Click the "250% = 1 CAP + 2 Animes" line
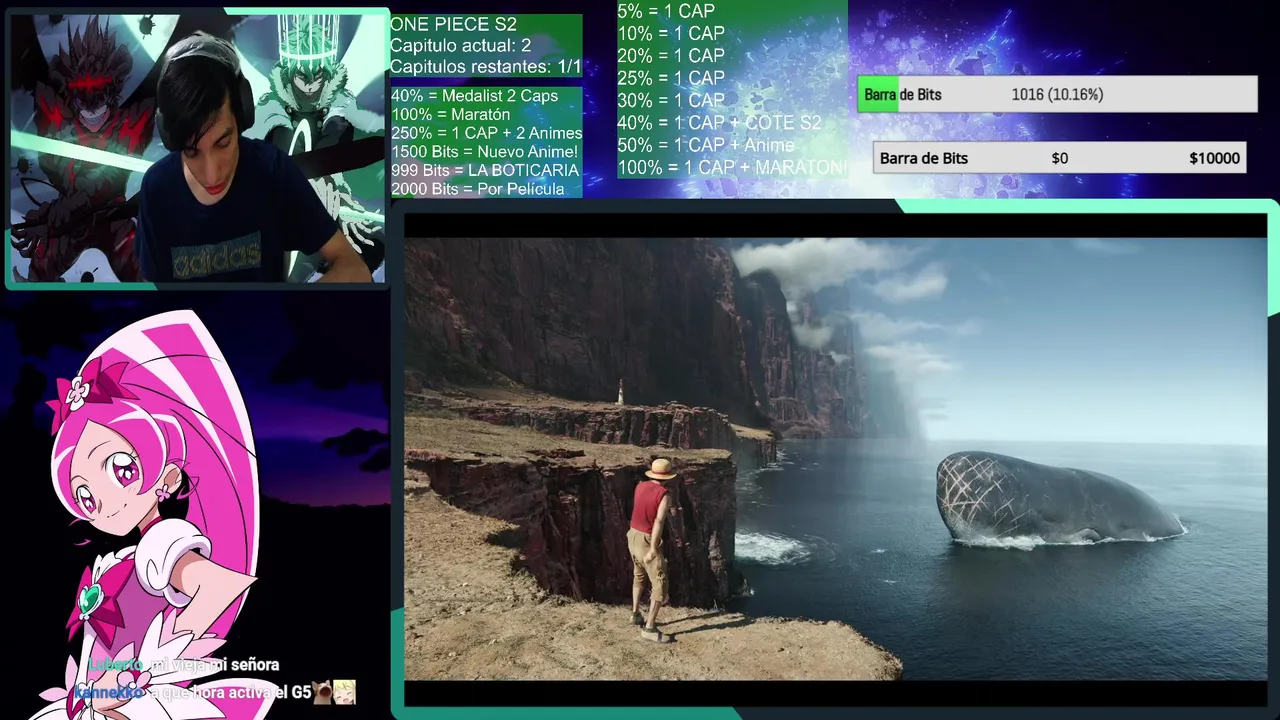The width and height of the screenshot is (1280, 720). [x=486, y=133]
